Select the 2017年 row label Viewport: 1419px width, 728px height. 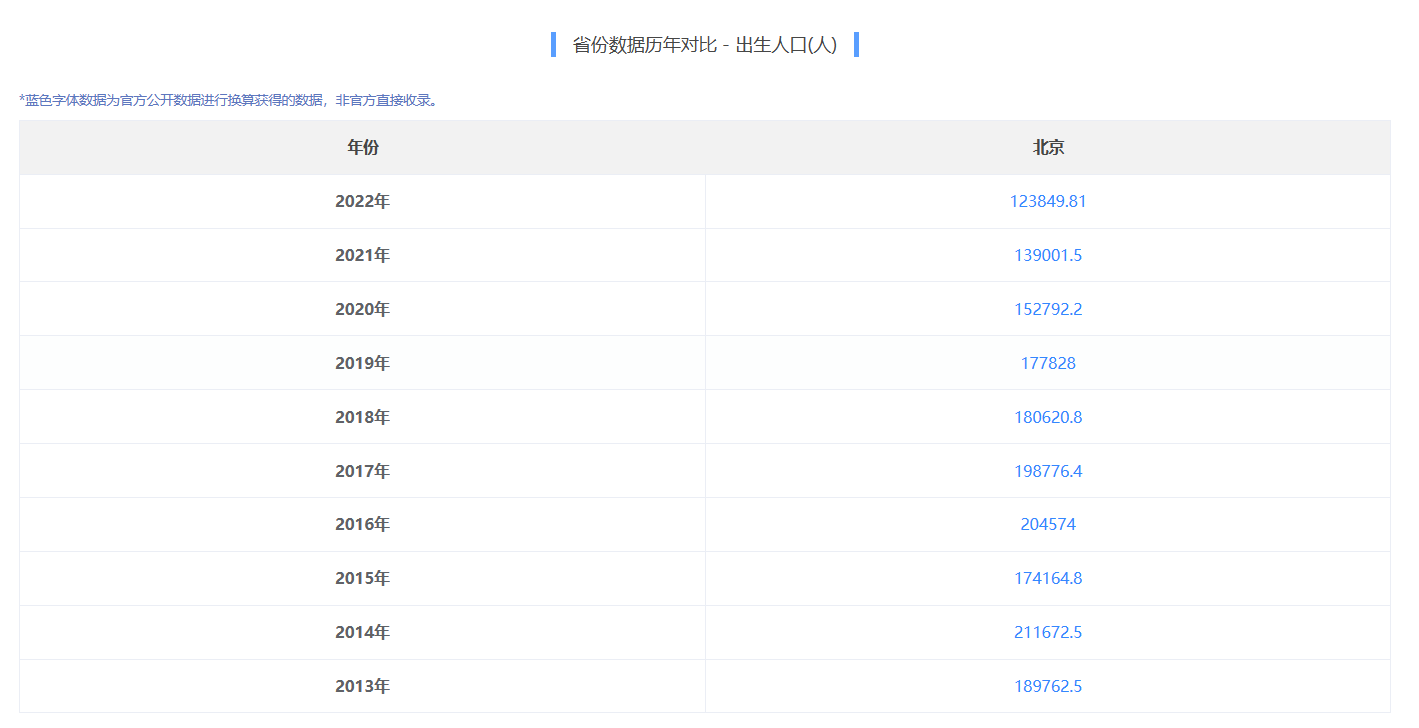(x=363, y=471)
